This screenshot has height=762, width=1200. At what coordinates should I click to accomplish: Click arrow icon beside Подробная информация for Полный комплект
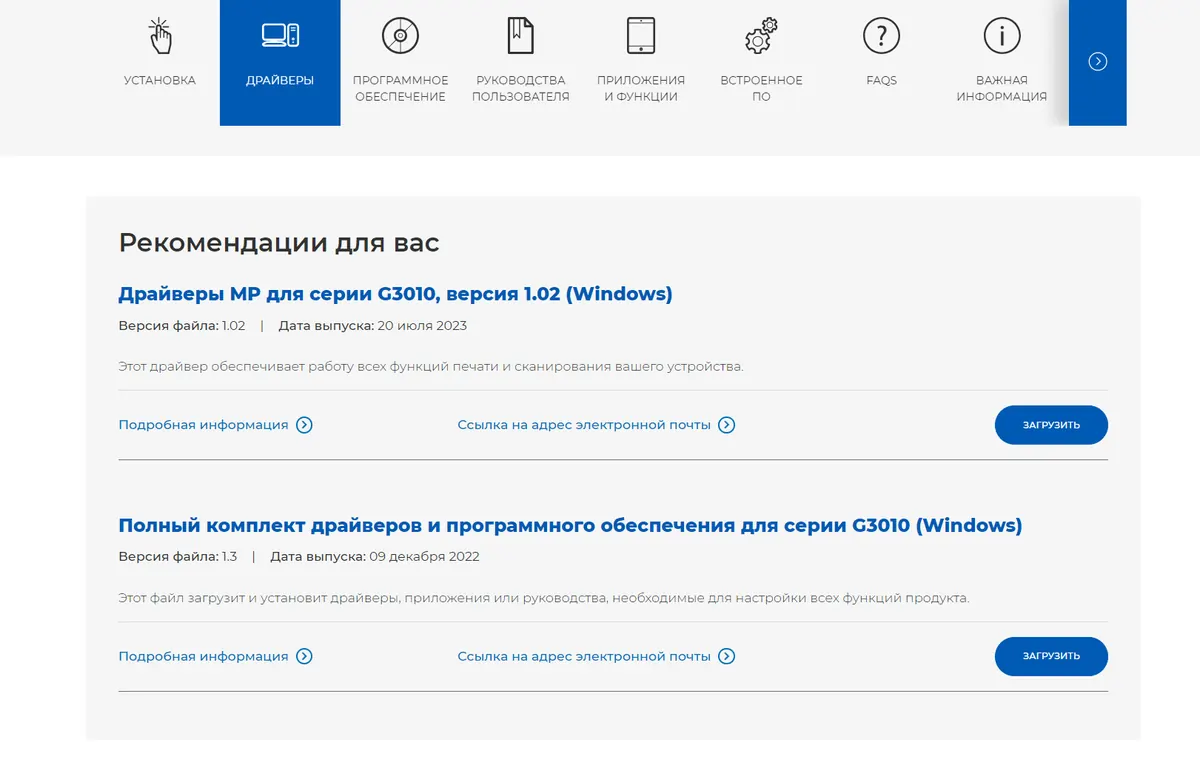point(304,656)
